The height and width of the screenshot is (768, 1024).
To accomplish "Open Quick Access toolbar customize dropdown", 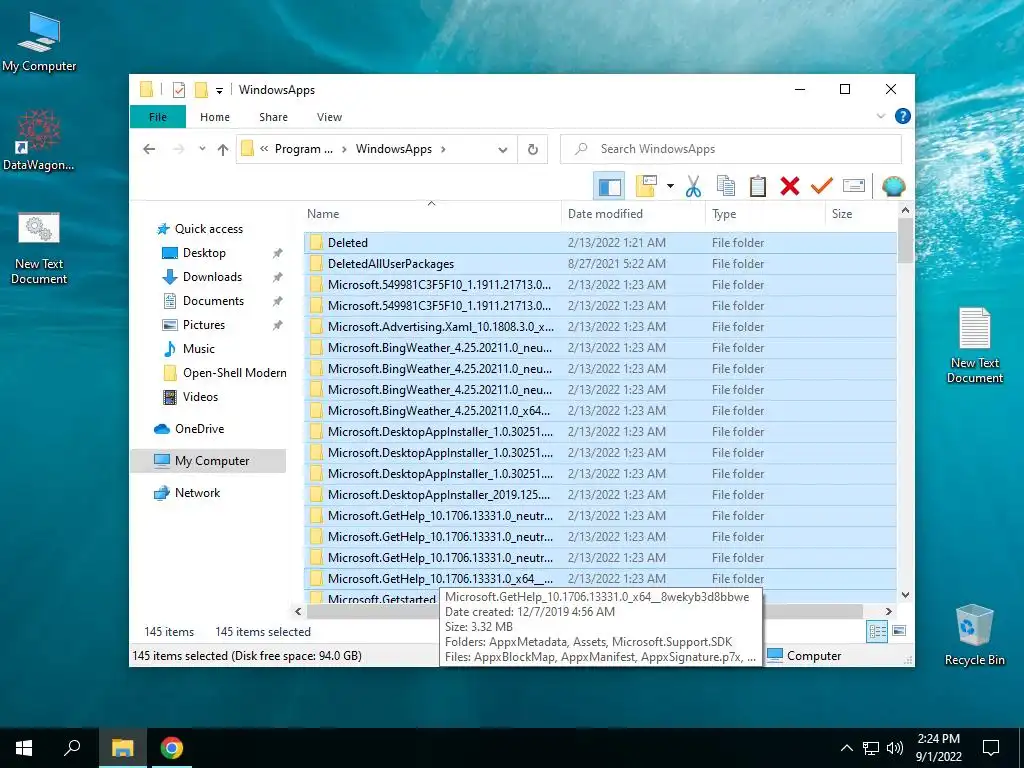I will point(219,90).
